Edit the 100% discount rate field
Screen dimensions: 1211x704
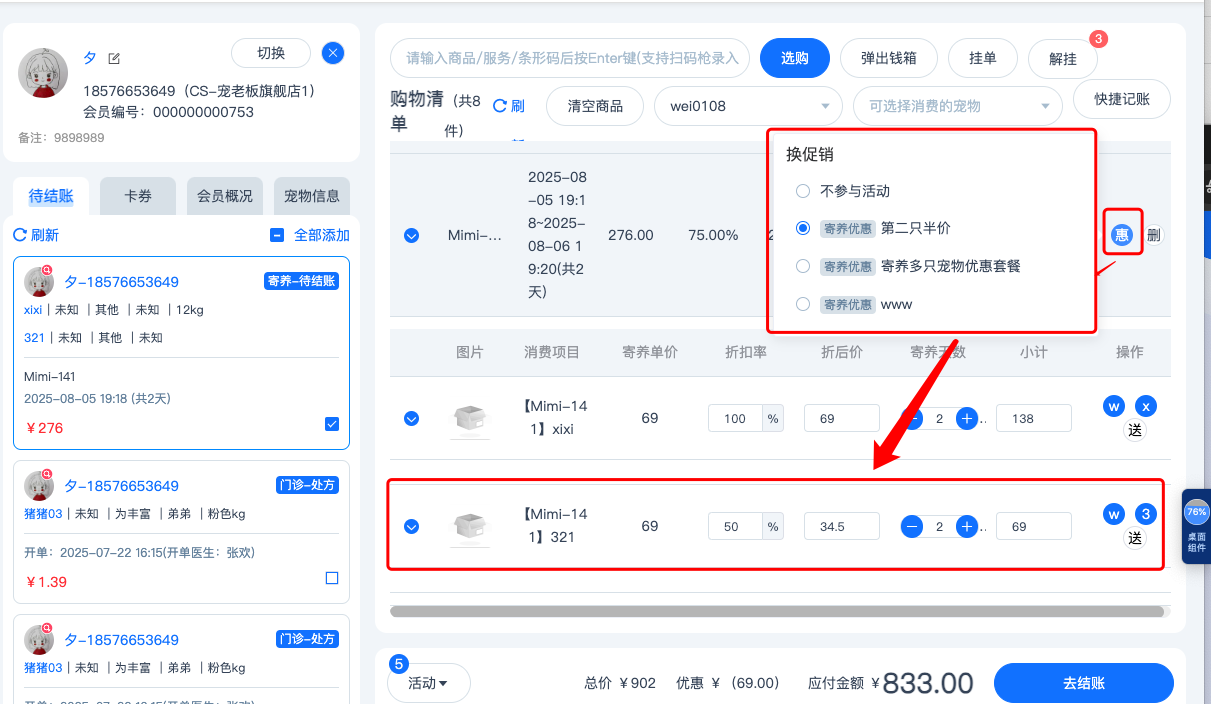(x=736, y=418)
